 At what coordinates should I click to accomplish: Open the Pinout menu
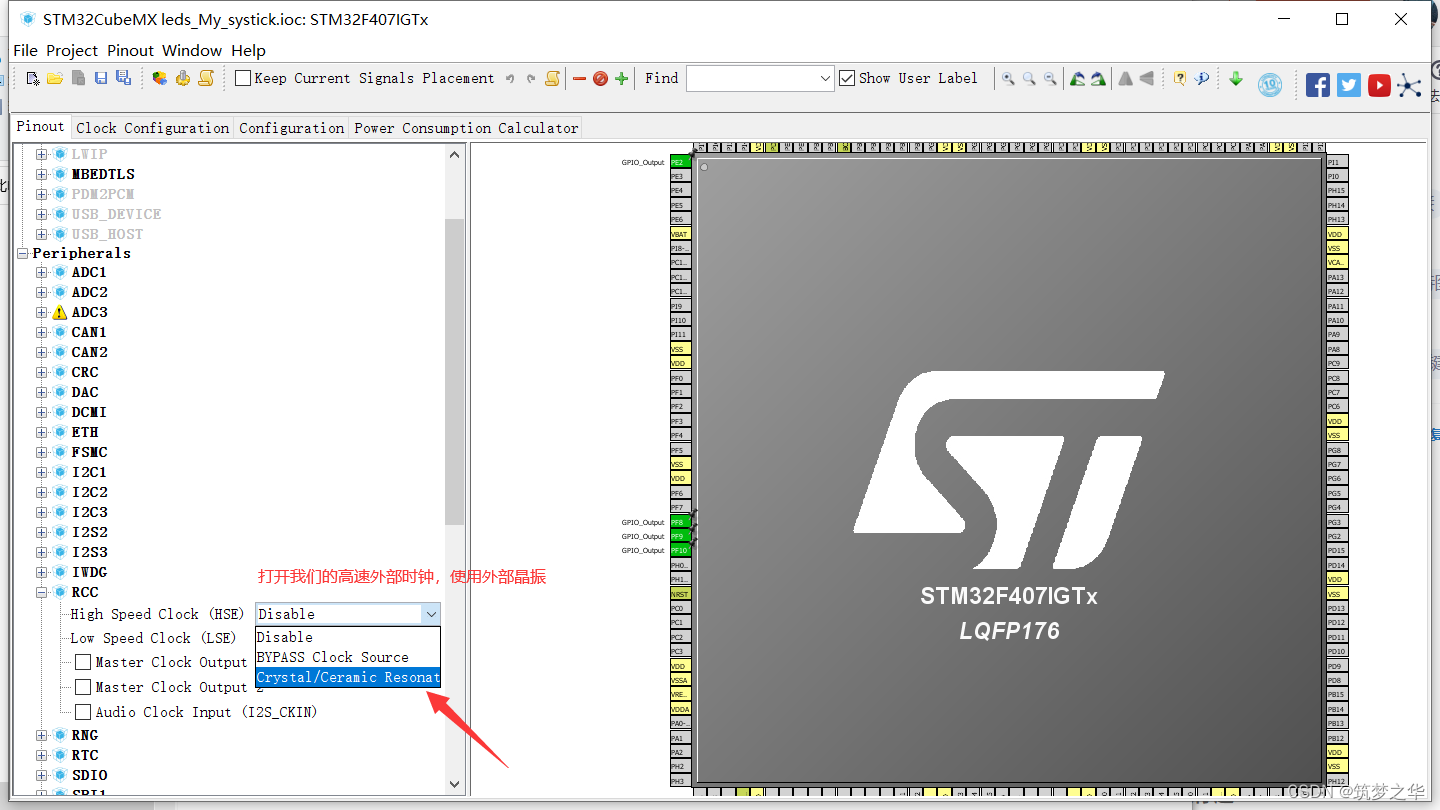[130, 50]
